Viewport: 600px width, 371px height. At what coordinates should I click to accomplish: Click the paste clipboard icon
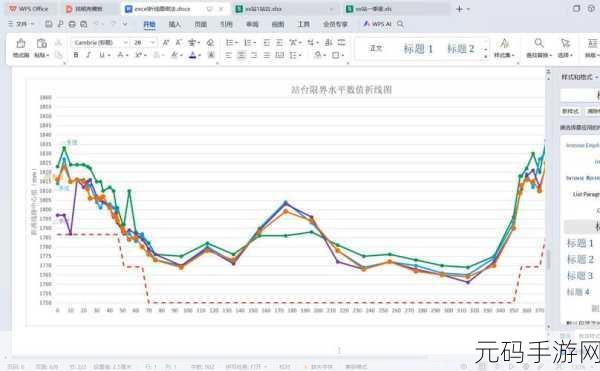click(x=41, y=43)
